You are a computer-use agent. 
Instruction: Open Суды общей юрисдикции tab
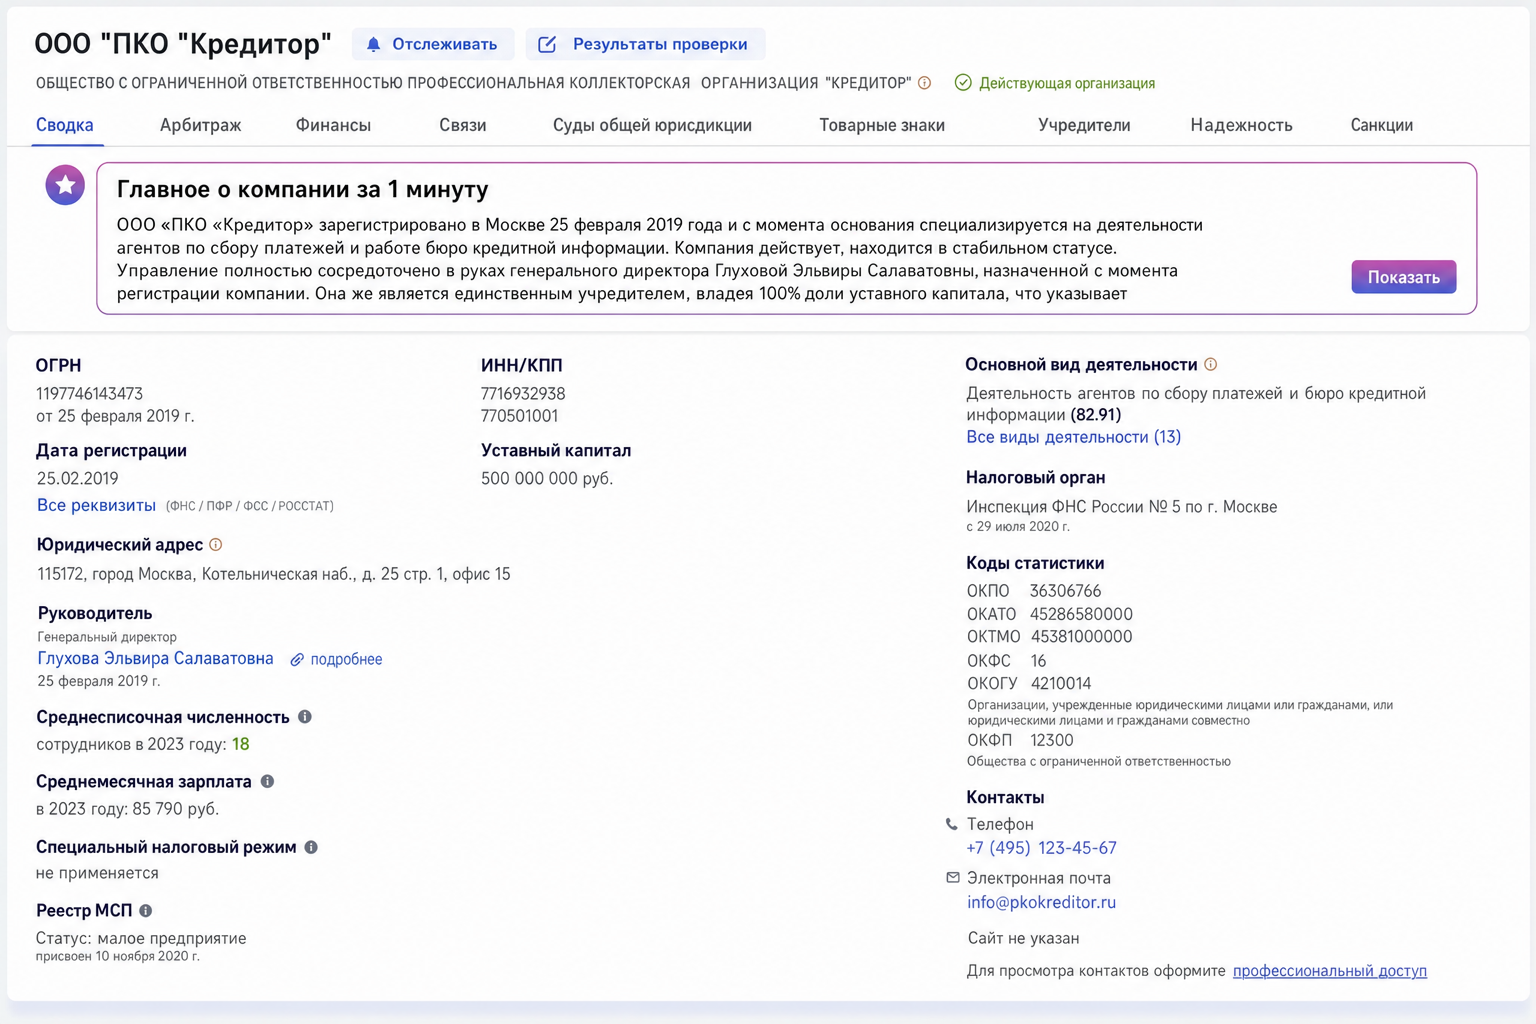[652, 125]
